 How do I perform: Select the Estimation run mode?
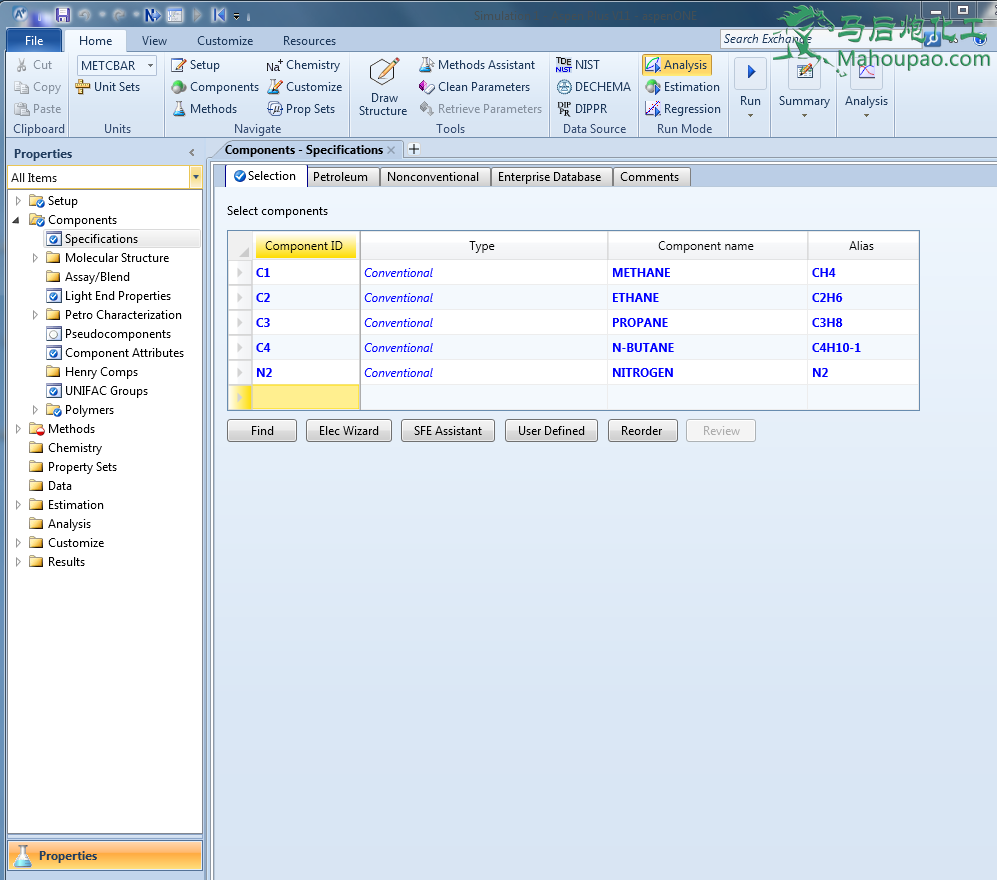pos(682,87)
